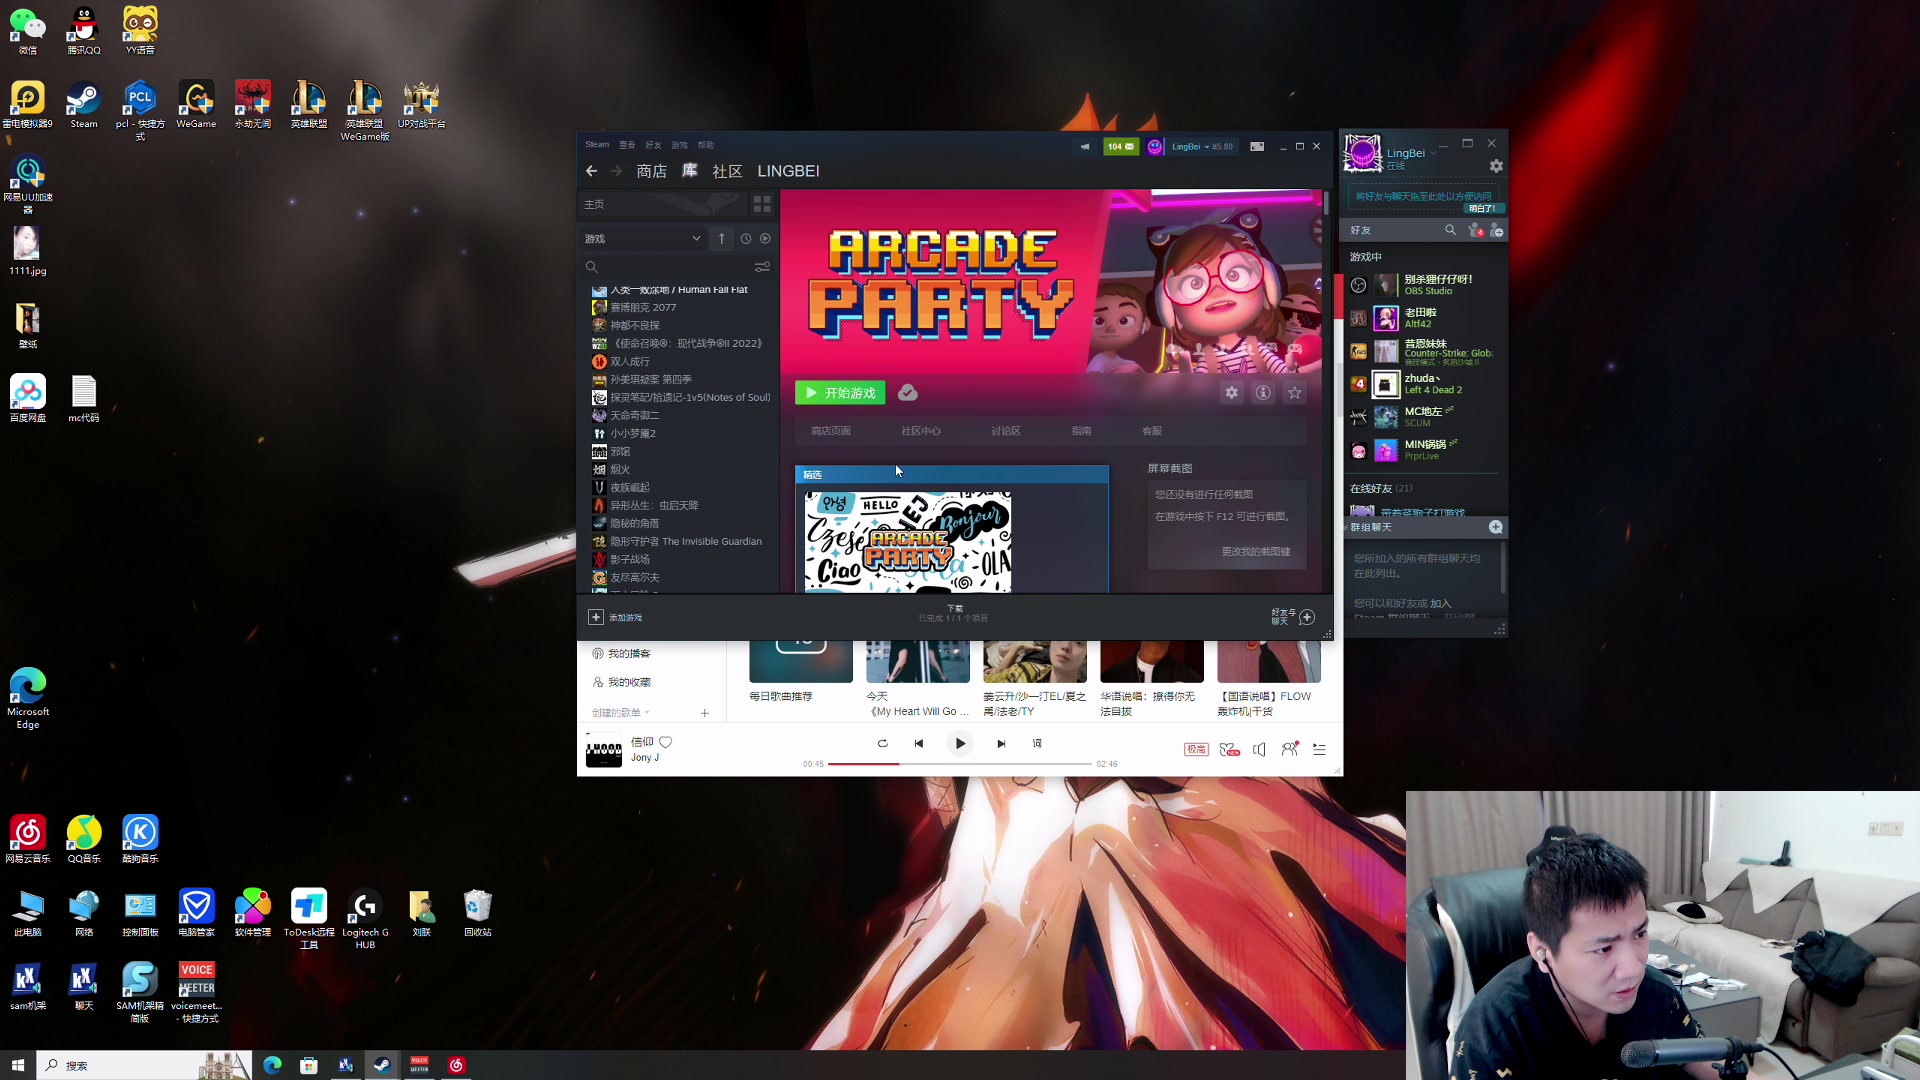The image size is (1920, 1080).
Task: Open the Steam announcements megaphone icon
Action: [x=1085, y=146]
